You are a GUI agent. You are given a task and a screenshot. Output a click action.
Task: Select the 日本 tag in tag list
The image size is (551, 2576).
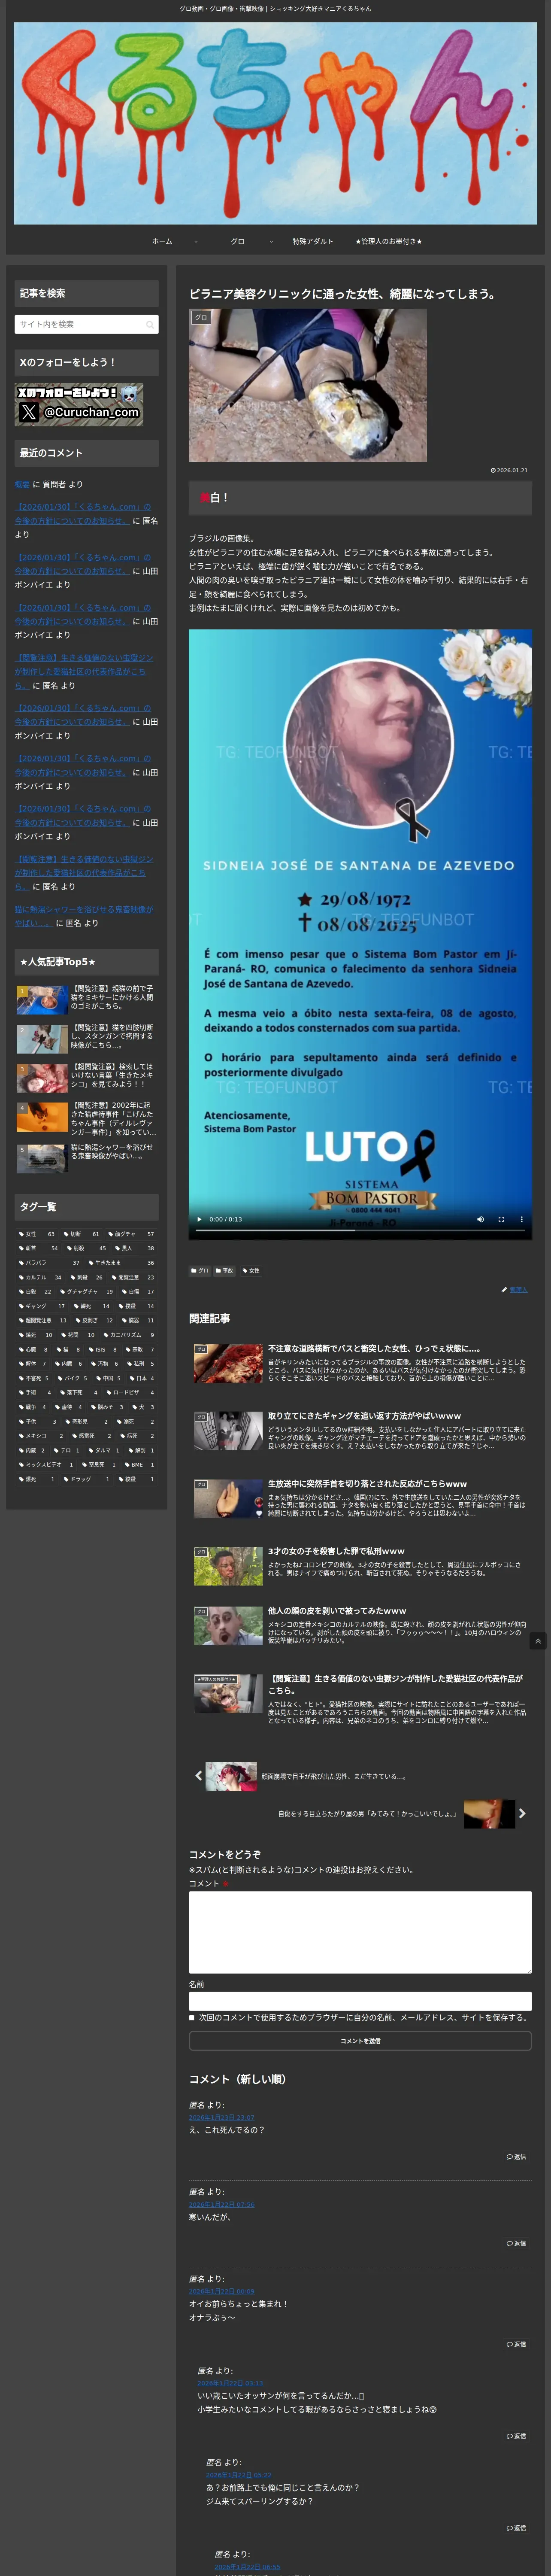click(142, 1378)
